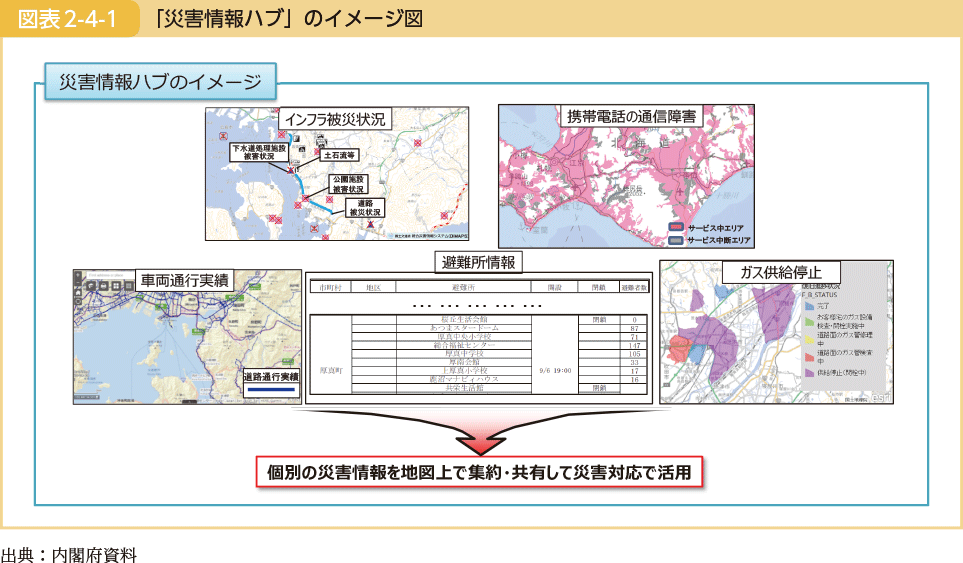Click the 出典：内閣府資料 source note
Viewport: 963px width, 563px height.
pyautogui.click(x=69, y=554)
